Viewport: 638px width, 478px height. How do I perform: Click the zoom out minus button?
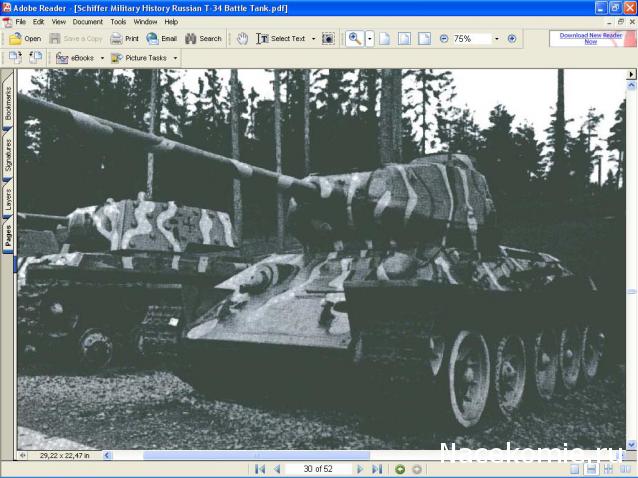click(443, 39)
